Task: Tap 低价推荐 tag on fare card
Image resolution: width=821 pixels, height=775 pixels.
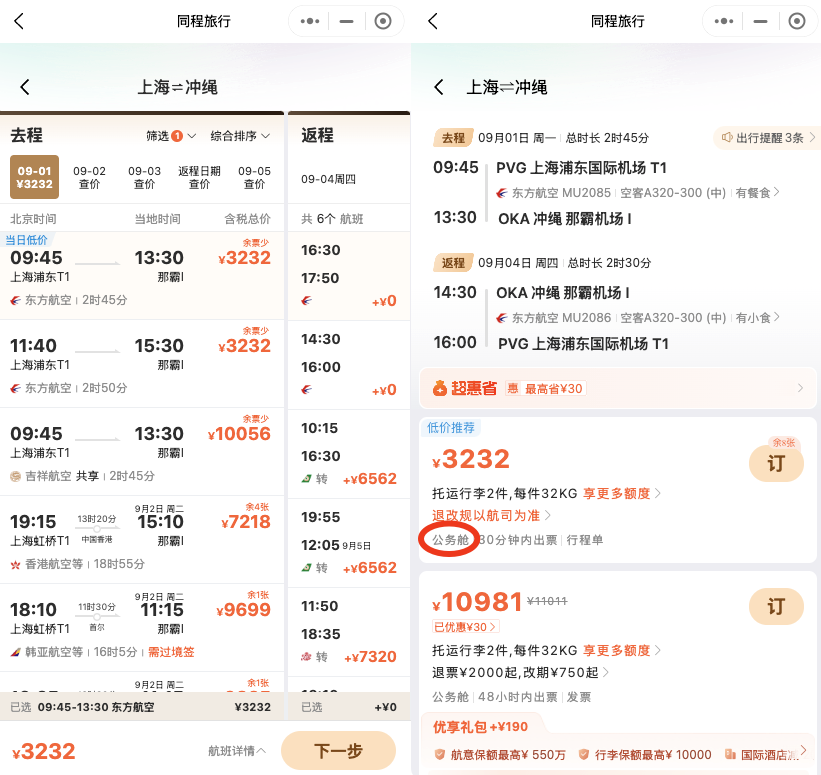Action: pos(451,428)
